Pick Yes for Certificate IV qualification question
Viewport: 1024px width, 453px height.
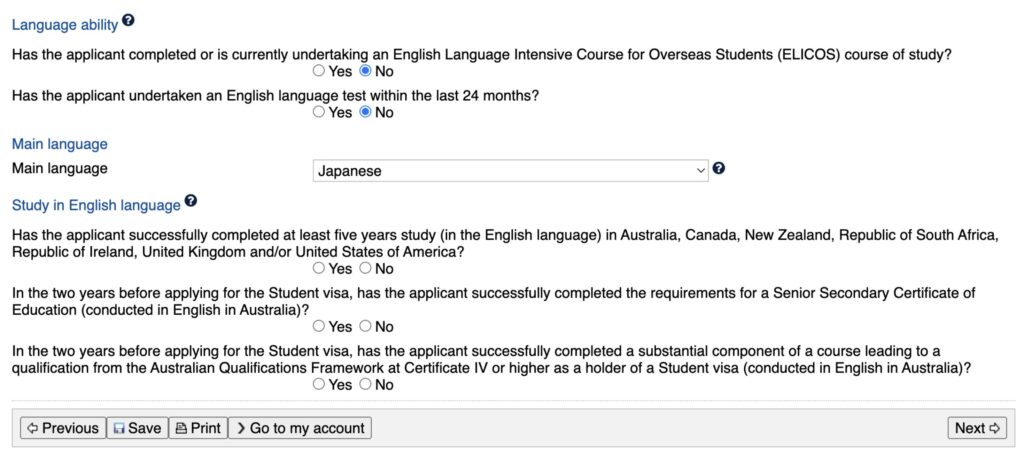(x=319, y=384)
